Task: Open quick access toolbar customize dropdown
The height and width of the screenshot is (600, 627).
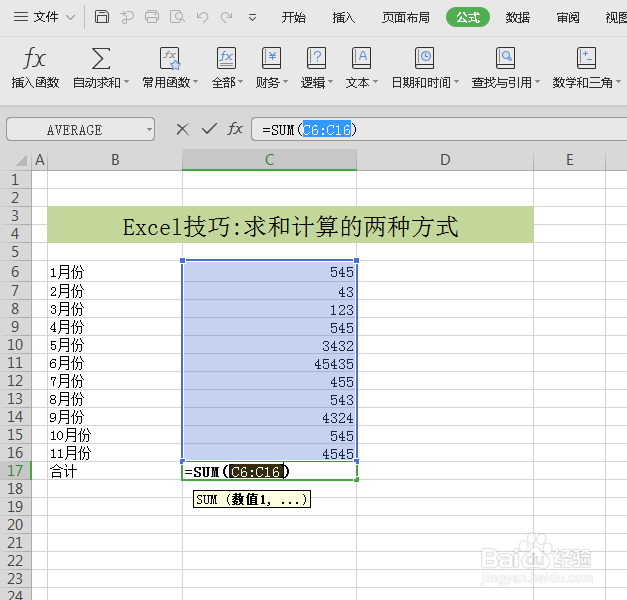Action: 252,18
